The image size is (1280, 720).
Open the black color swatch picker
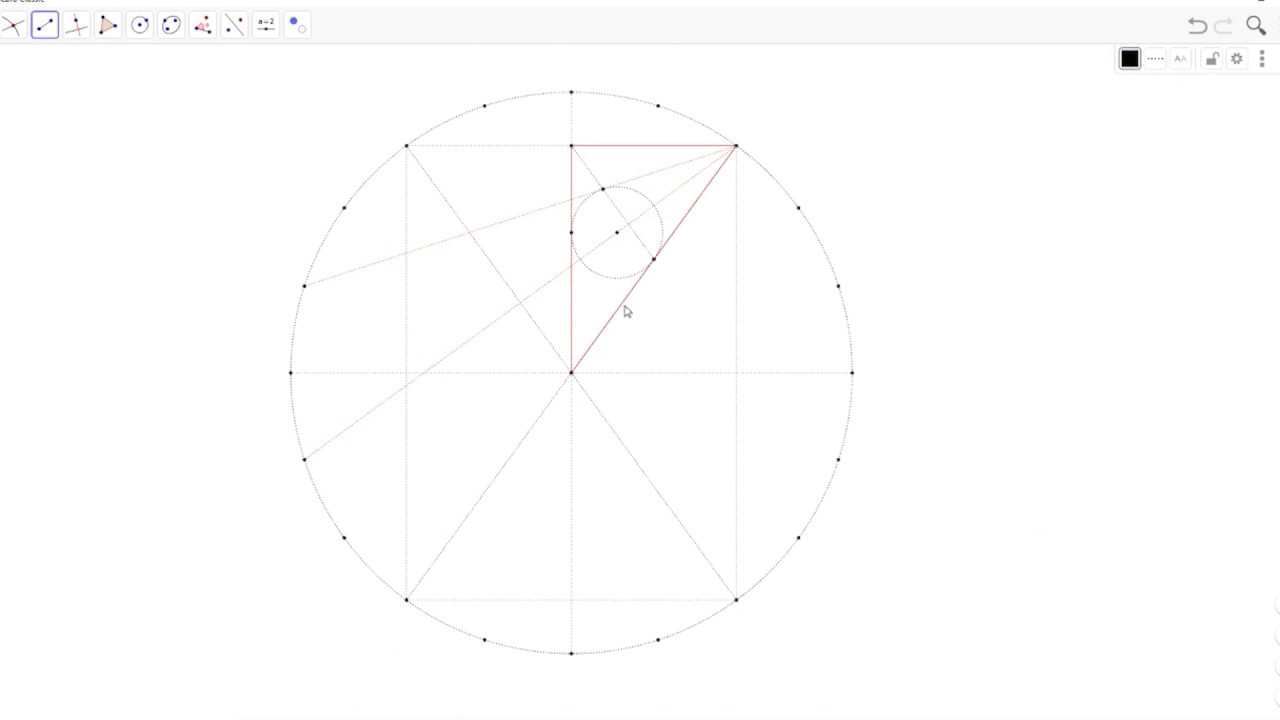click(1130, 59)
